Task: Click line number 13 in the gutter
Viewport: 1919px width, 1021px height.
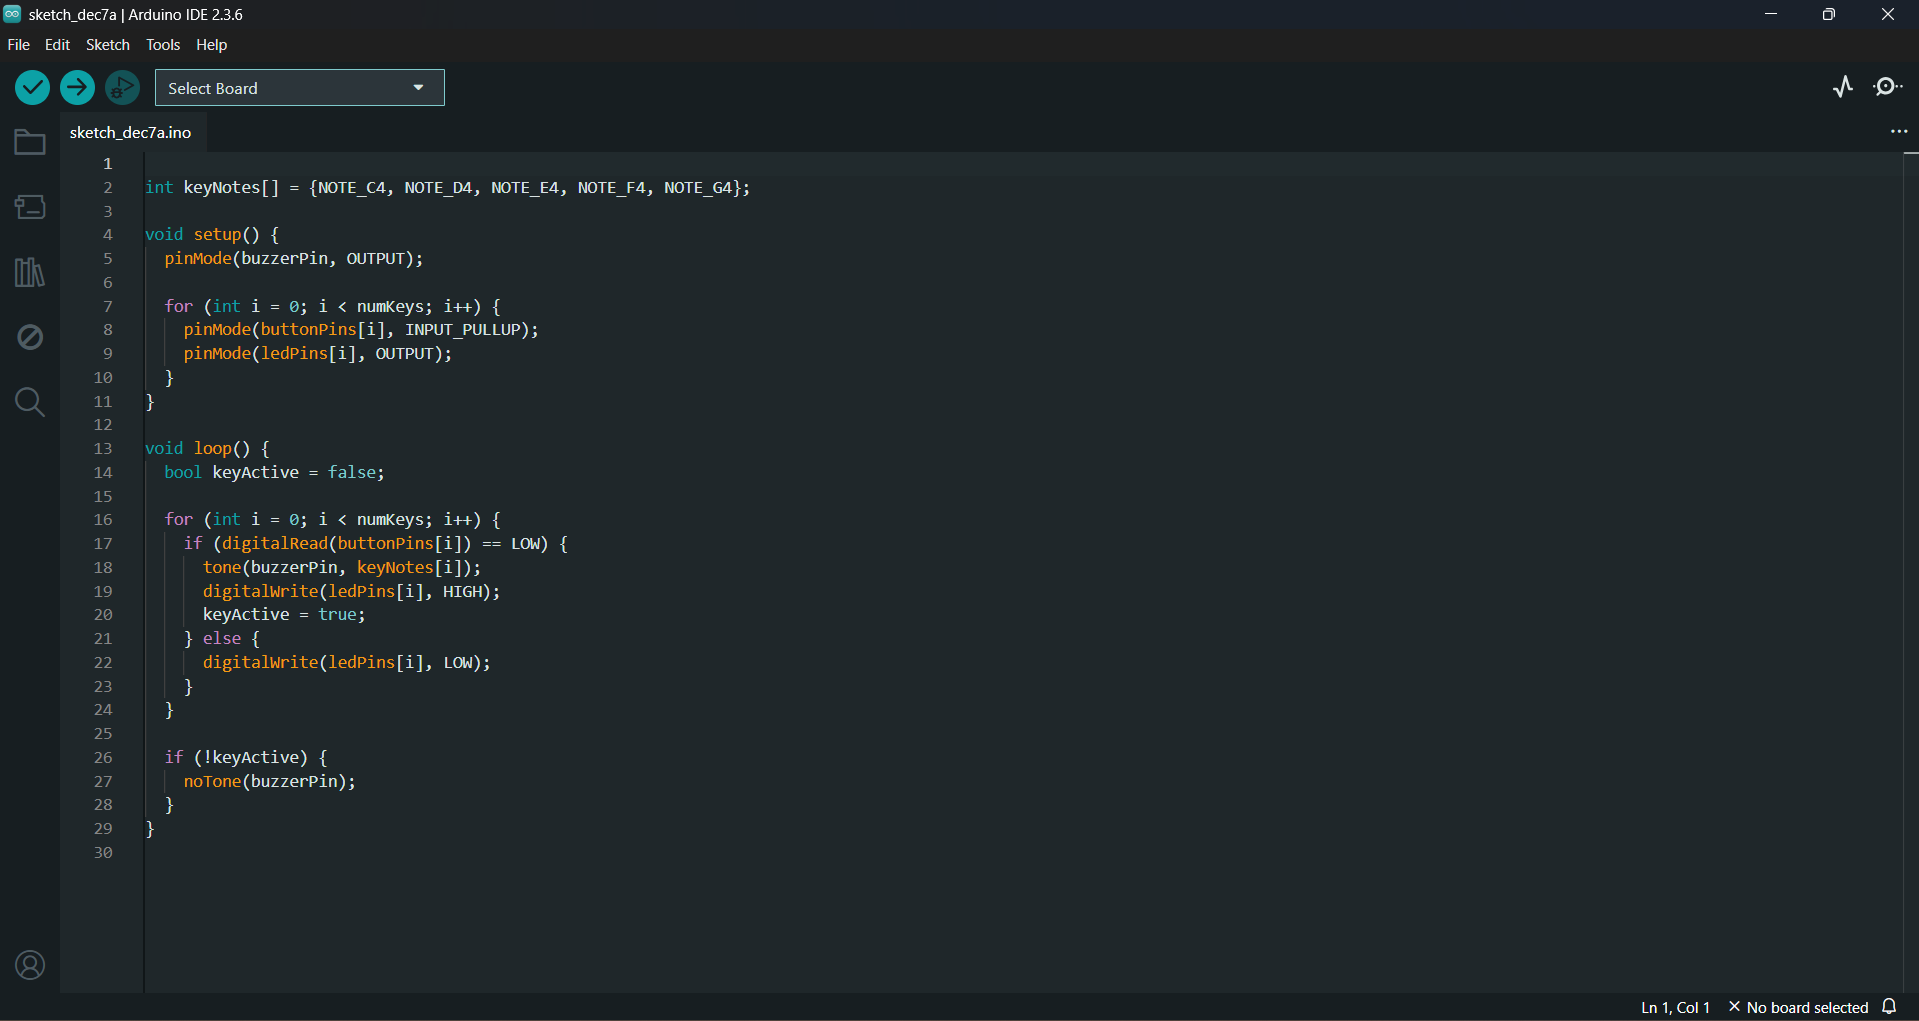Action: click(x=103, y=449)
